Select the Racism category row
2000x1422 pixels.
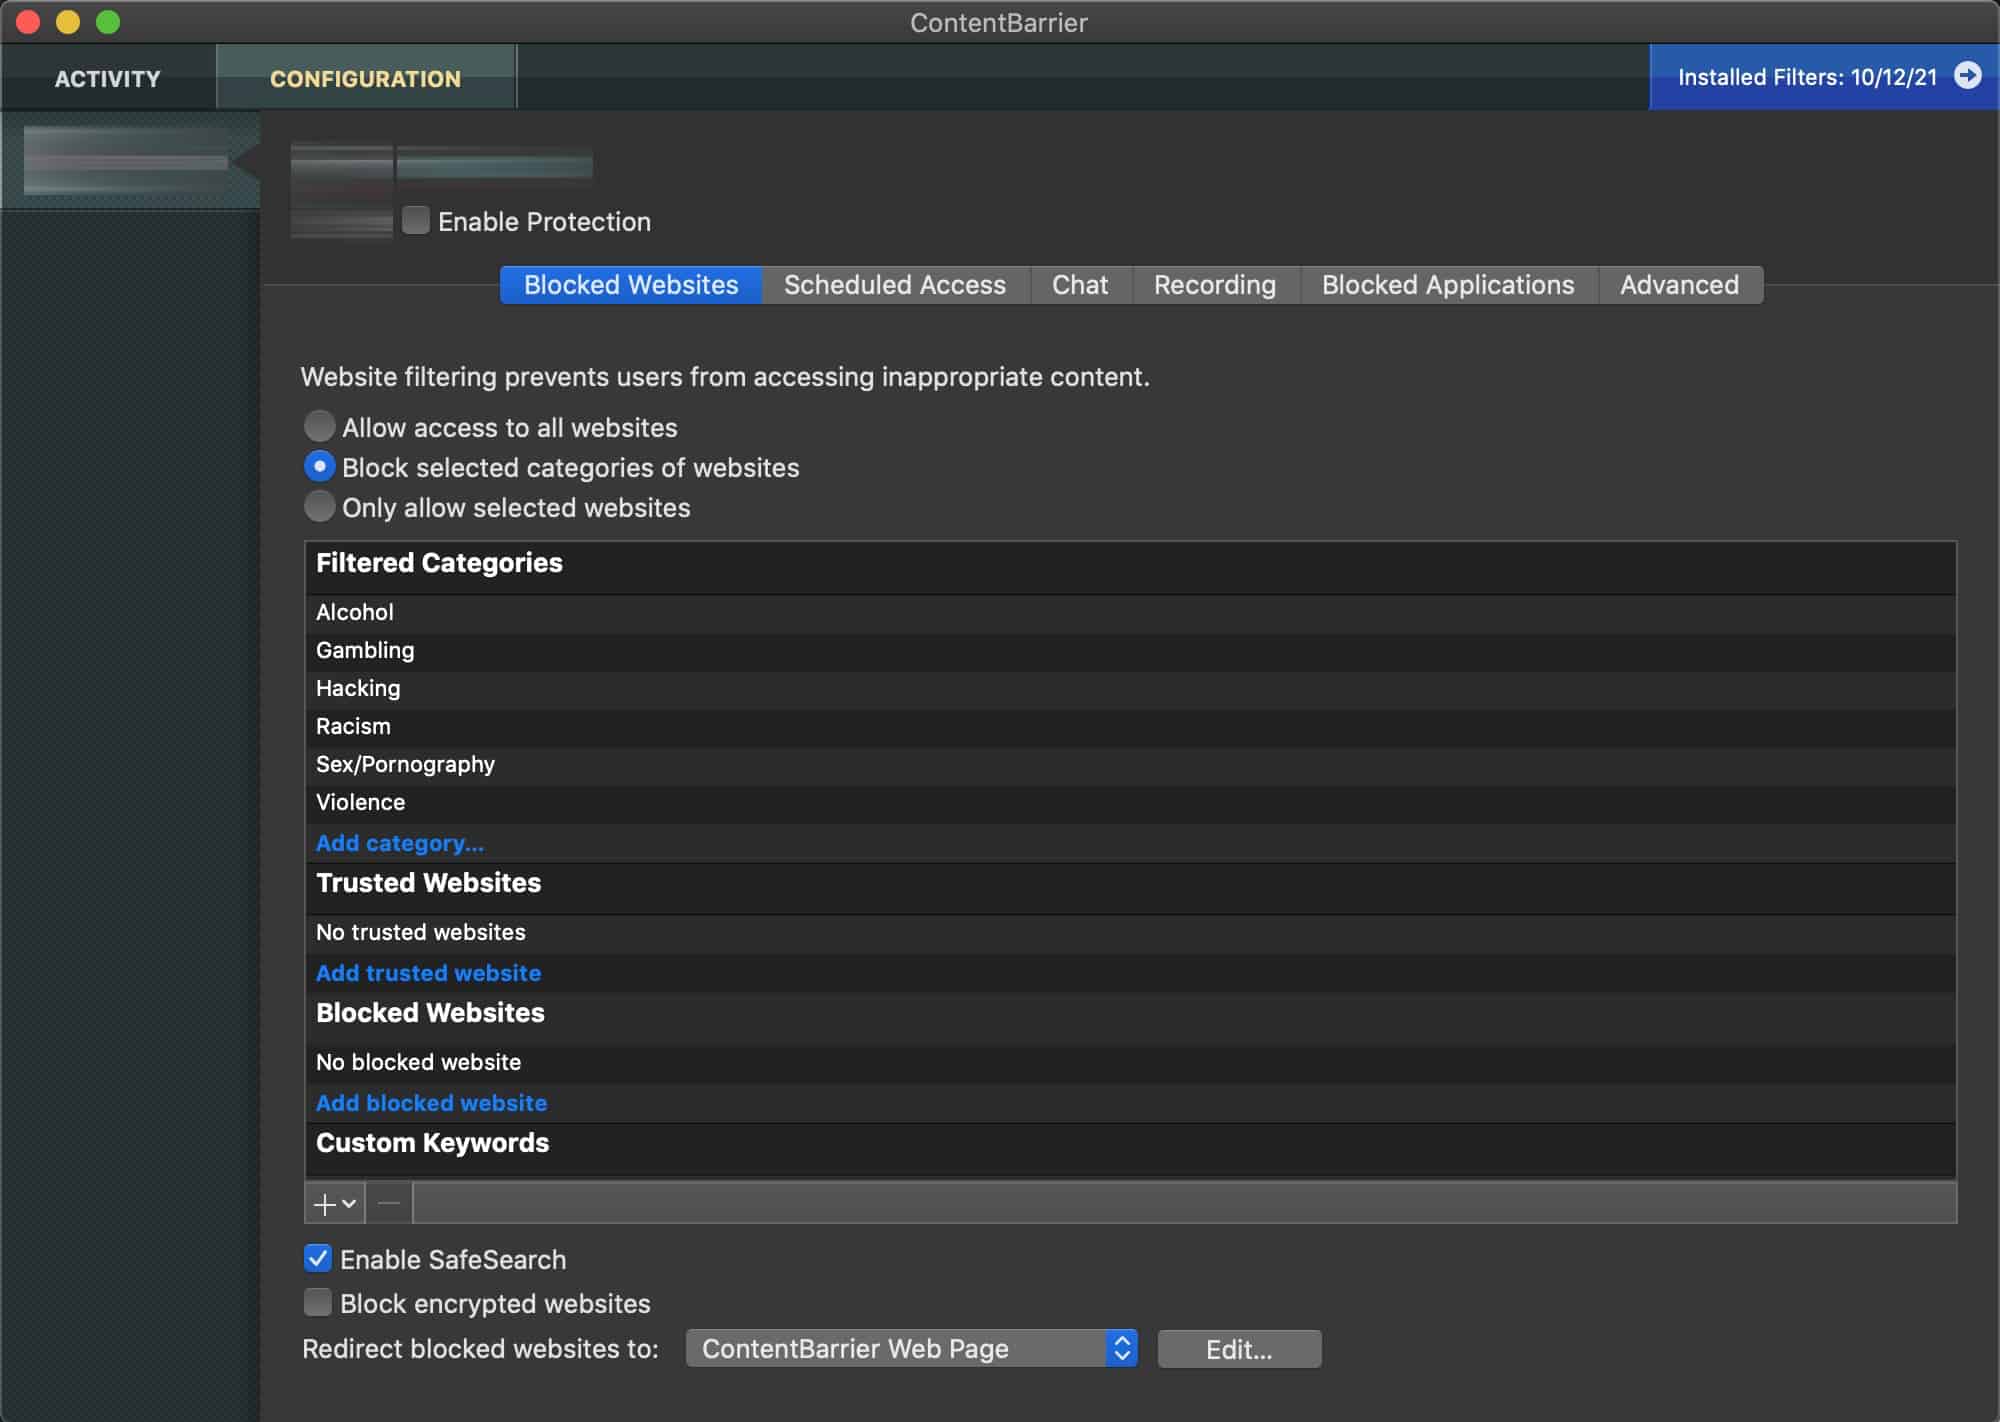(1130, 726)
